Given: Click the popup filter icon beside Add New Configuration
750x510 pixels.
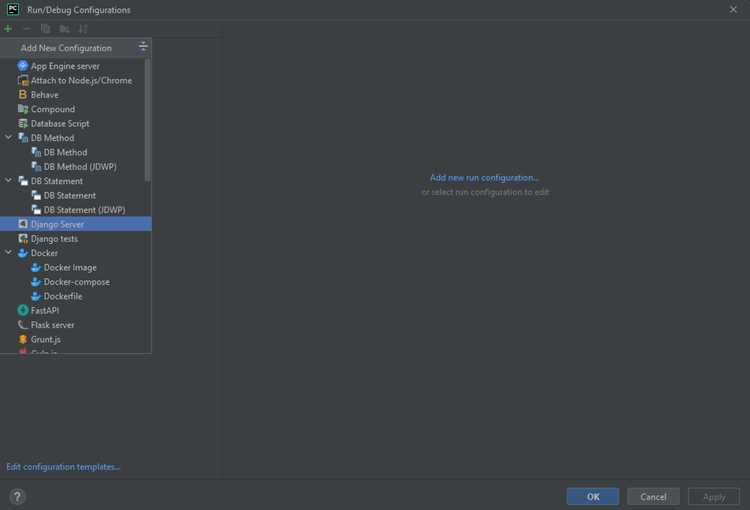Looking at the screenshot, I should 143,46.
